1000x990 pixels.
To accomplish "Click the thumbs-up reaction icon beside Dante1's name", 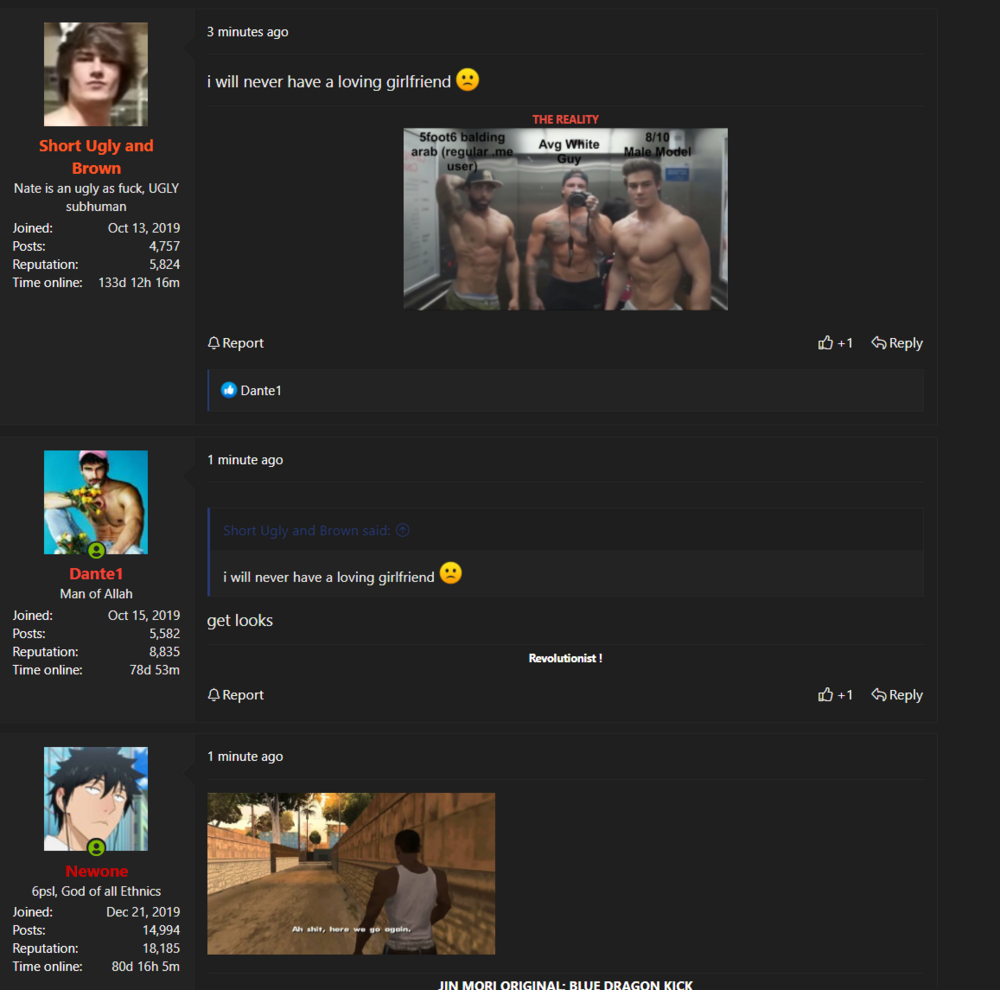I will pyautogui.click(x=229, y=390).
